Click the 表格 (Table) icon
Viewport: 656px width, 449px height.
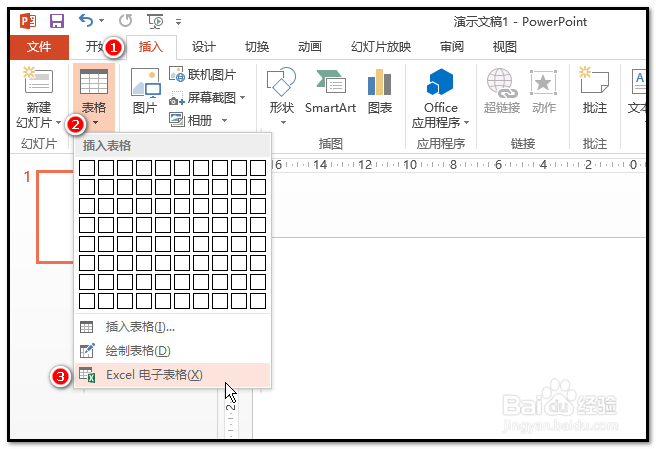[x=94, y=82]
